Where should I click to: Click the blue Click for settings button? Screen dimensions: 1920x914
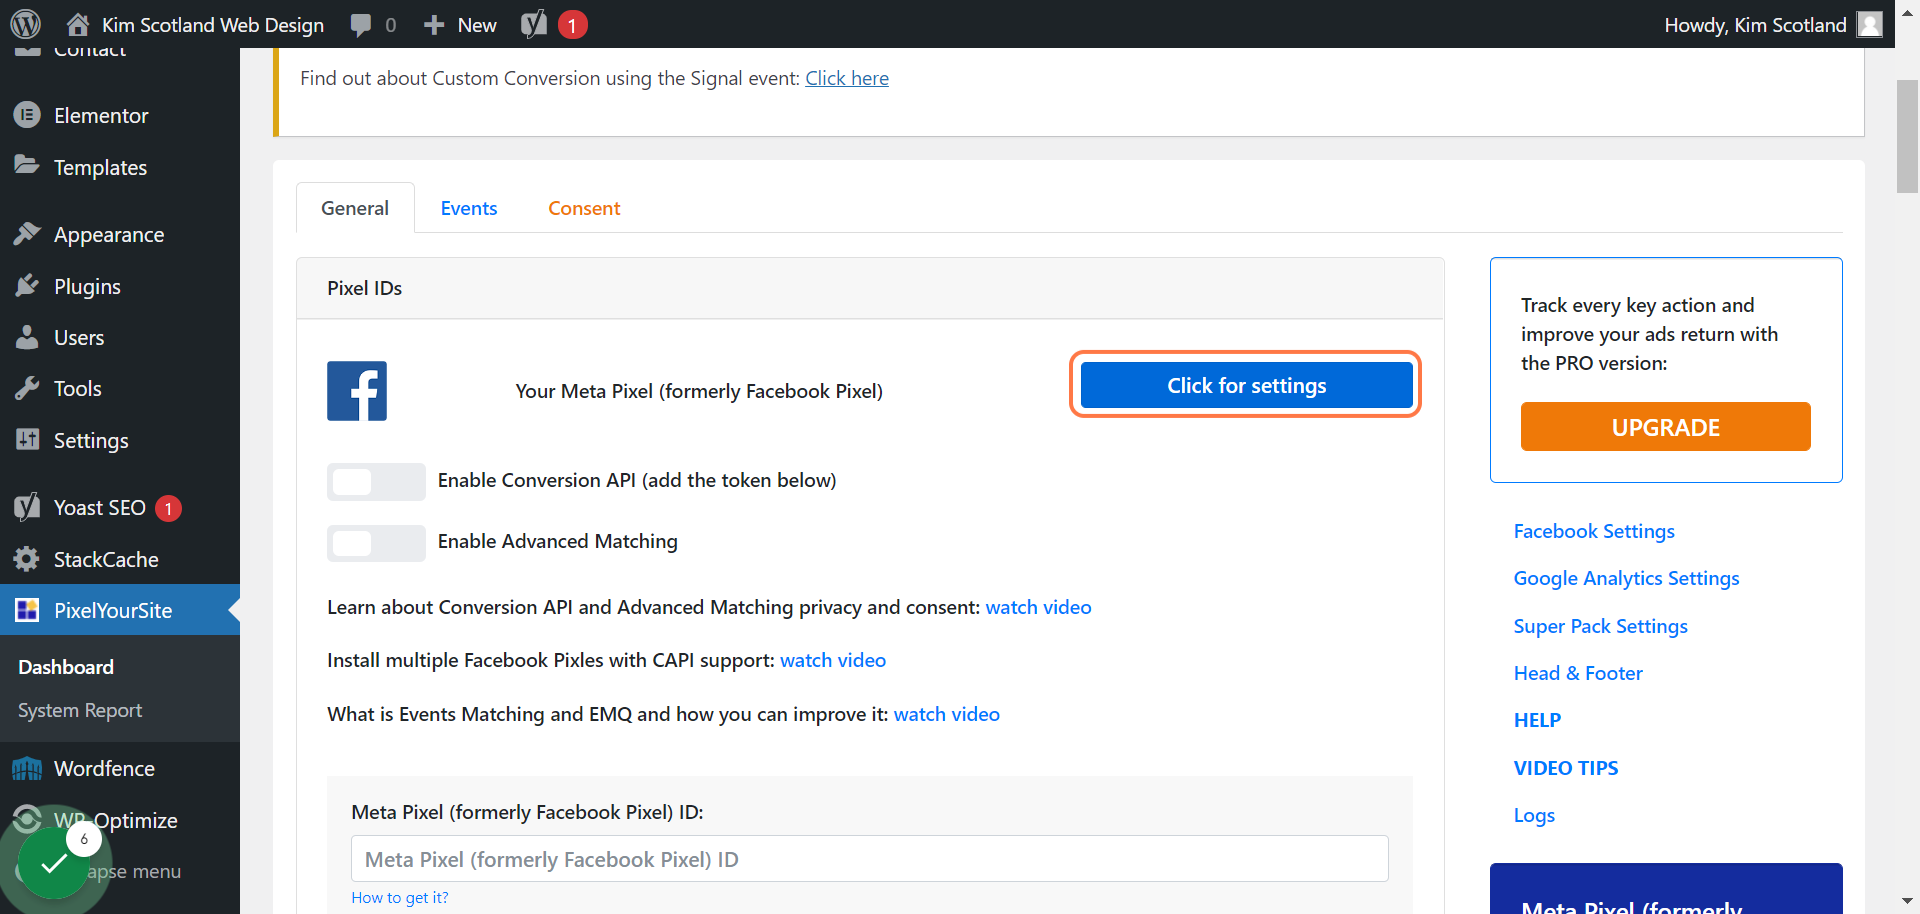tap(1246, 385)
